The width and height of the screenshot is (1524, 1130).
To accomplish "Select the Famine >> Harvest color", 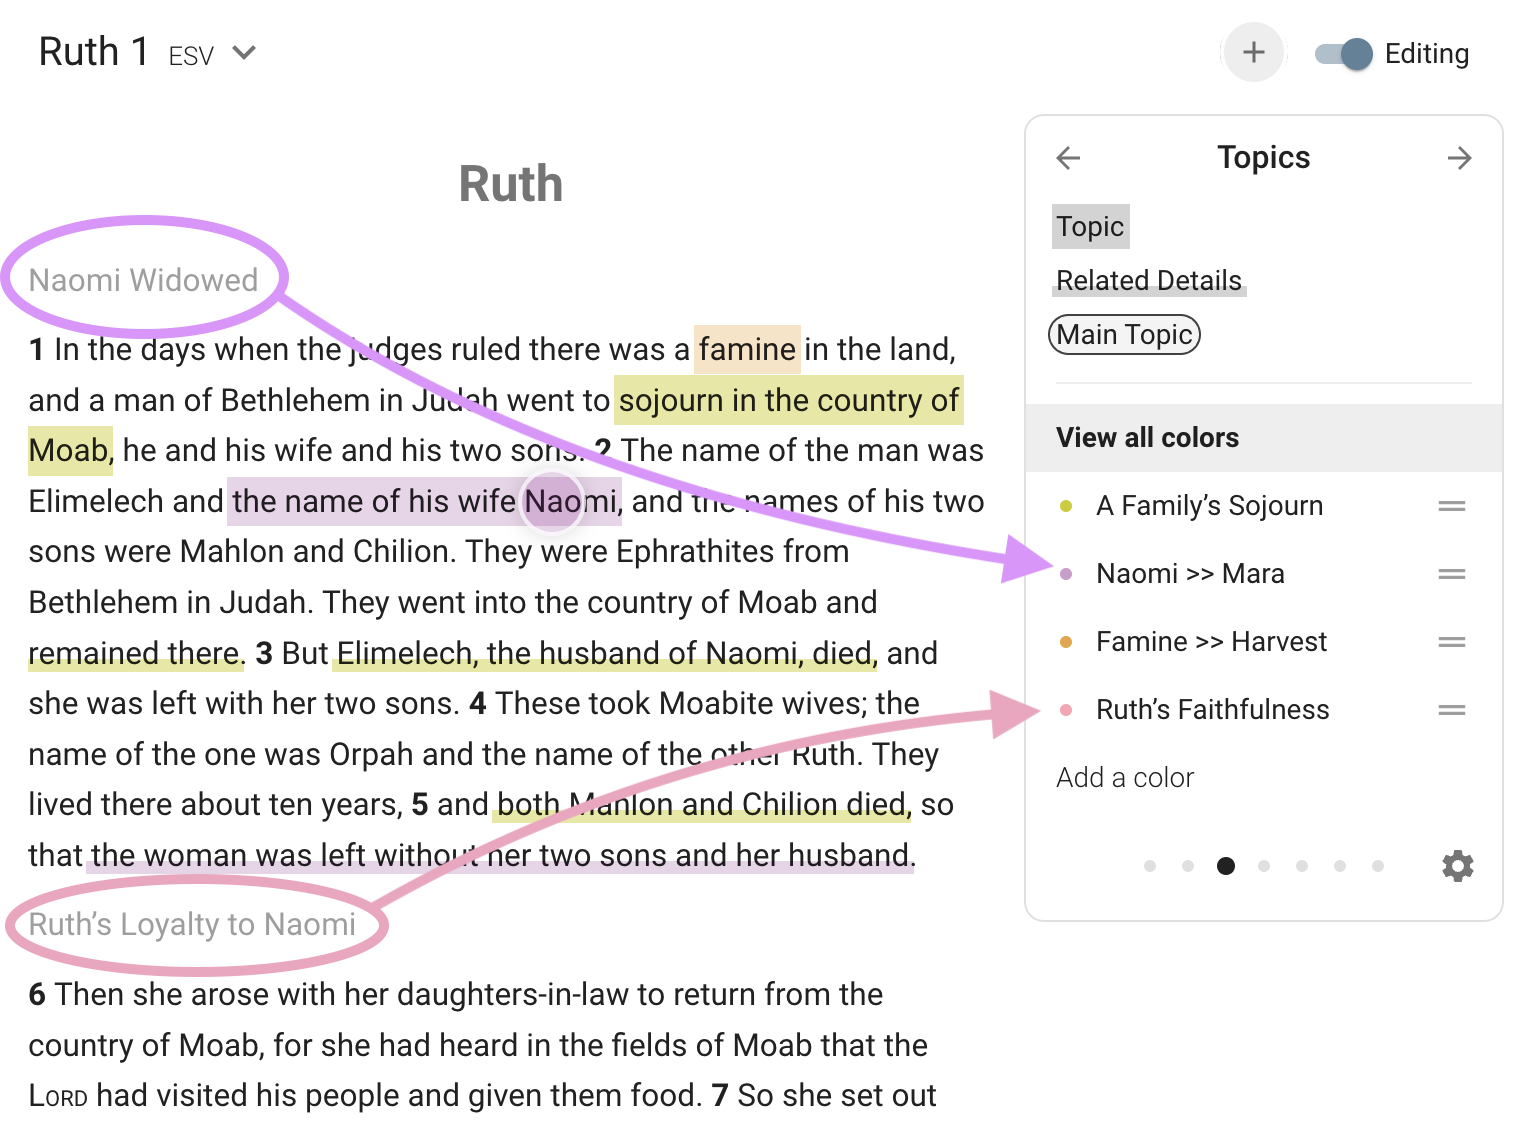I will pyautogui.click(x=1211, y=642).
